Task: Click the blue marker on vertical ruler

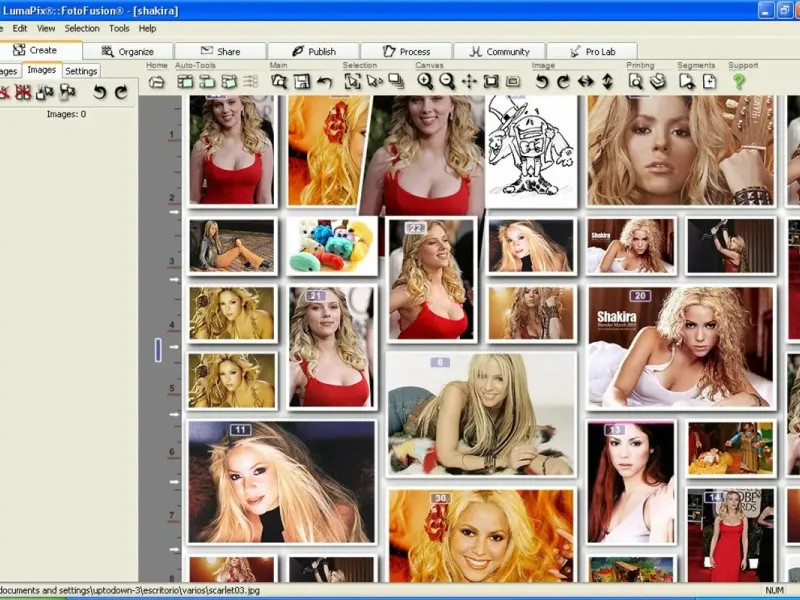Action: (157, 349)
